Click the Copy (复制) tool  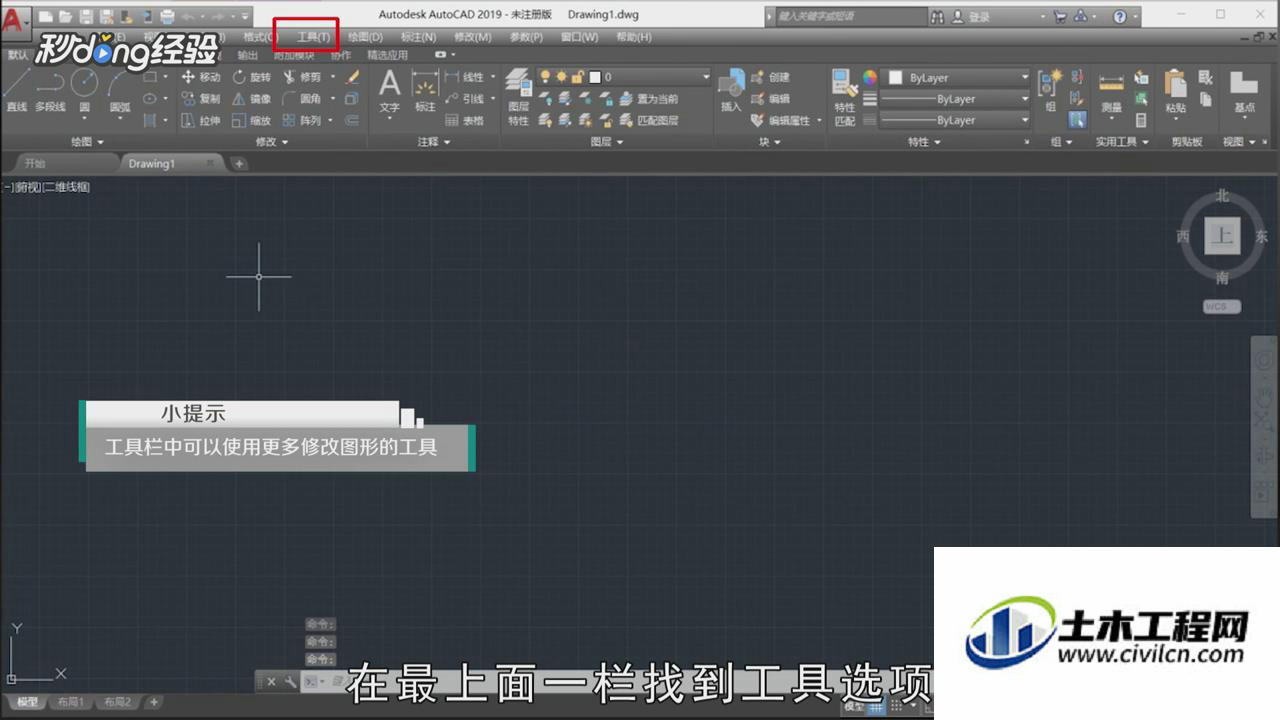[201, 99]
